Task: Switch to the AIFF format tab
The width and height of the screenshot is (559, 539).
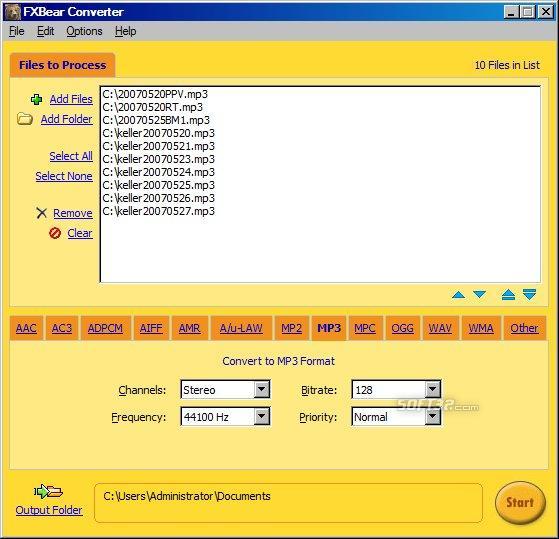Action: pos(151,328)
